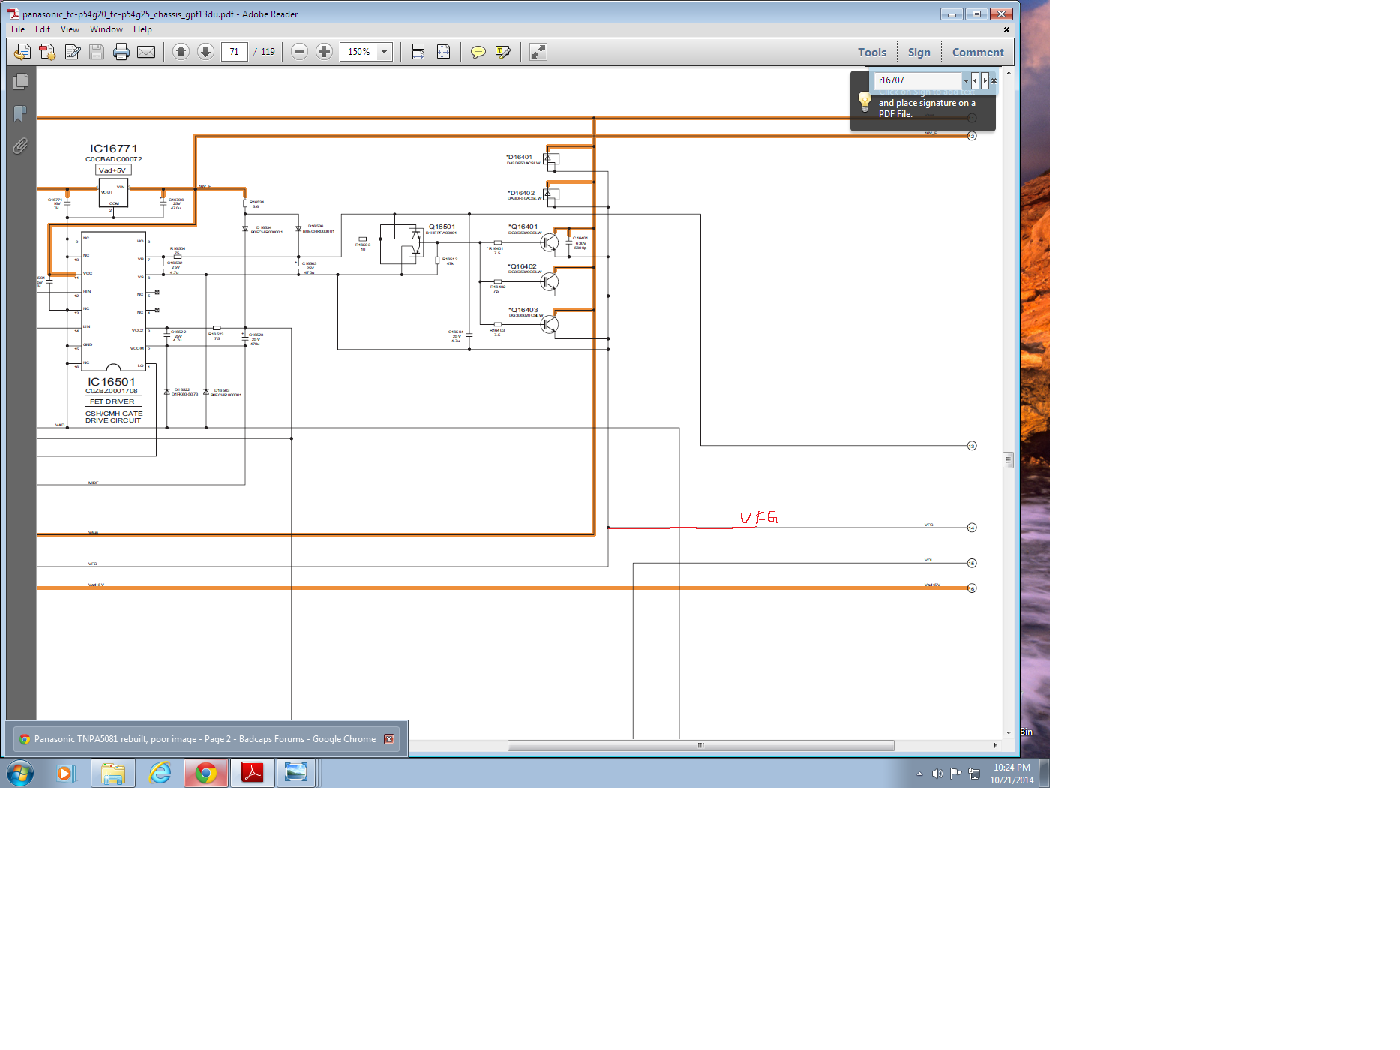Zoom out with the minus button
Screen dimensions: 1400x1050
click(299, 52)
